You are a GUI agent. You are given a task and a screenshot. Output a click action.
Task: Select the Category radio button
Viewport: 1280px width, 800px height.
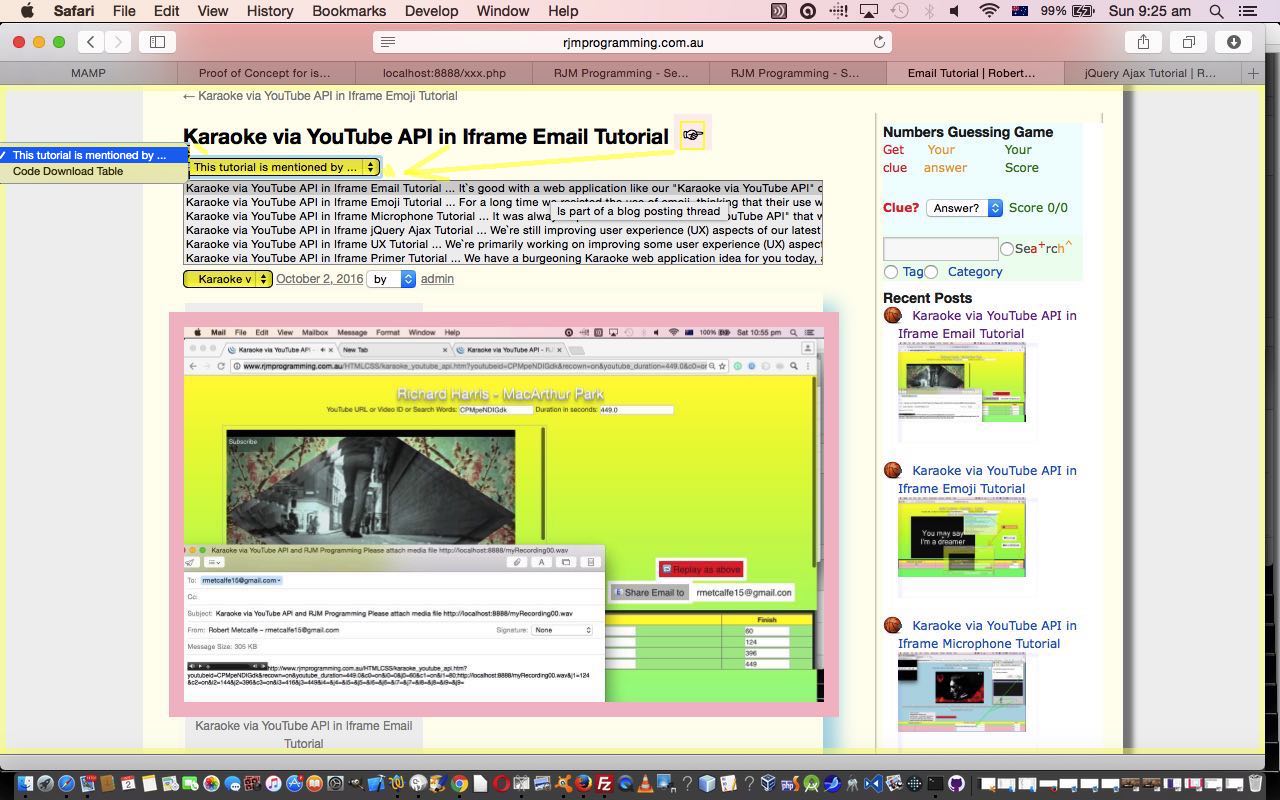click(931, 272)
